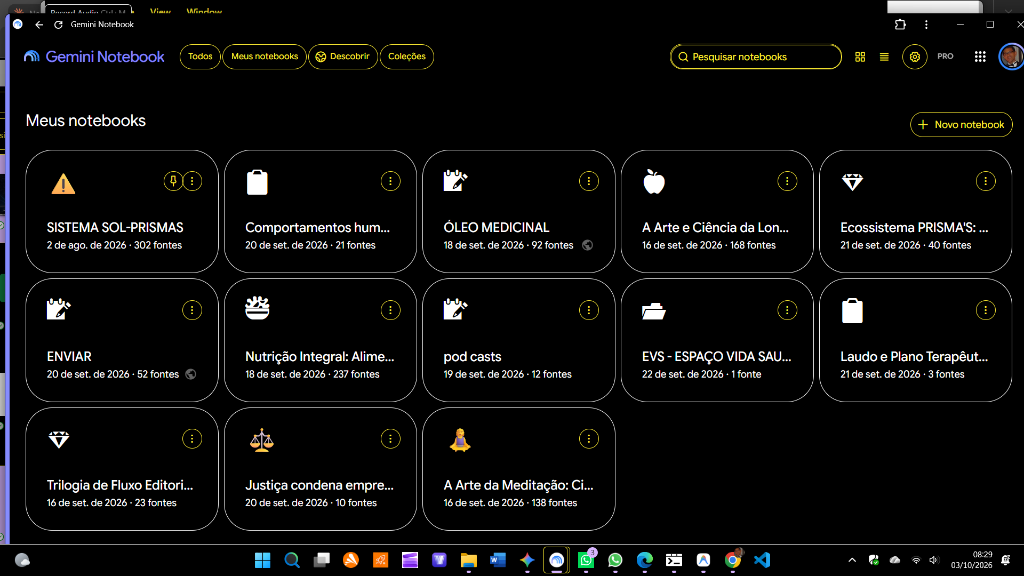1024x576 pixels.
Task: Create a Novo notebook
Action: pyautogui.click(x=961, y=125)
